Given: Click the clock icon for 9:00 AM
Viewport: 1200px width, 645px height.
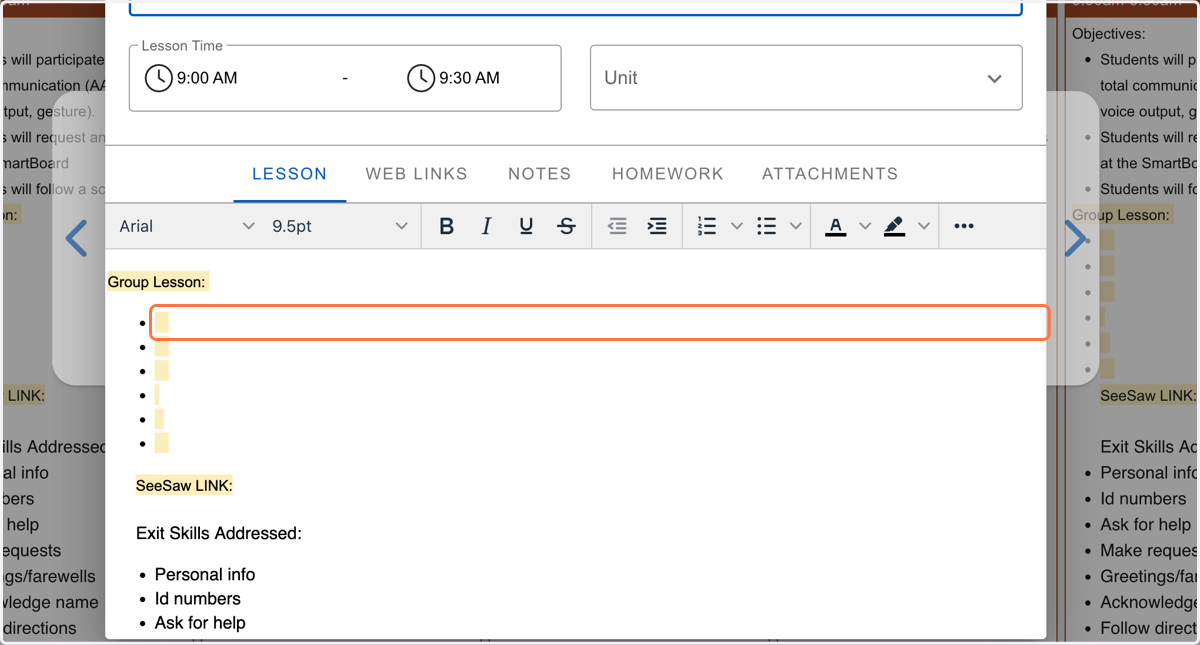Looking at the screenshot, I should coord(158,78).
